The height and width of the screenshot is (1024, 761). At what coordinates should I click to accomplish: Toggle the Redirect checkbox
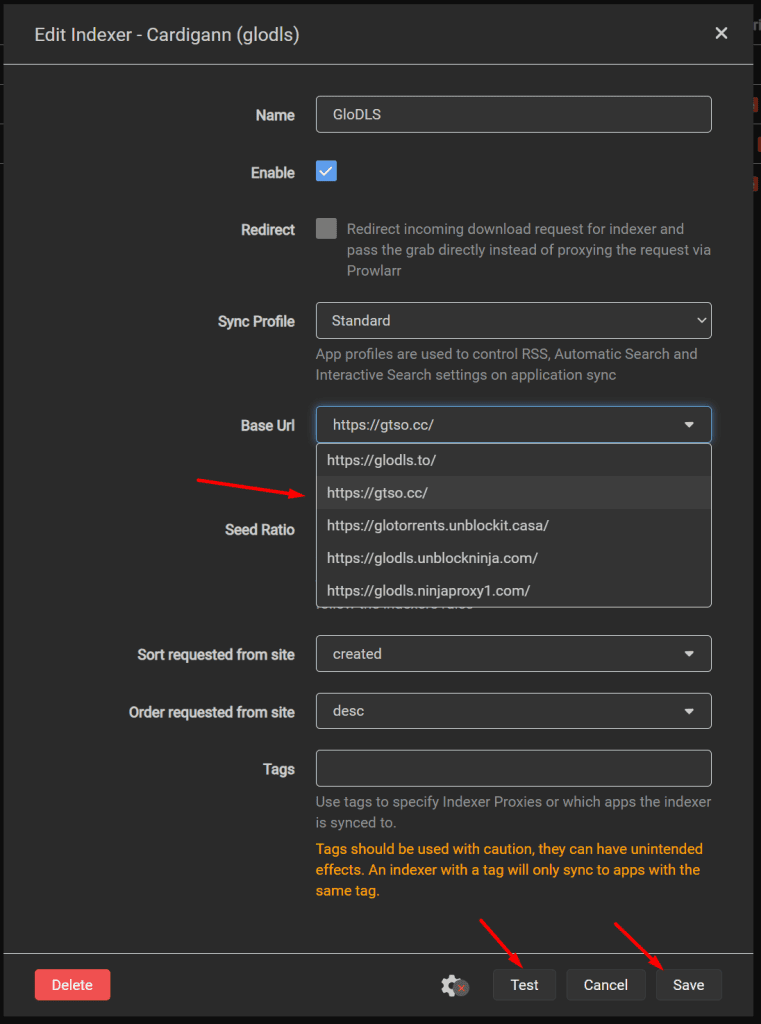[326, 228]
